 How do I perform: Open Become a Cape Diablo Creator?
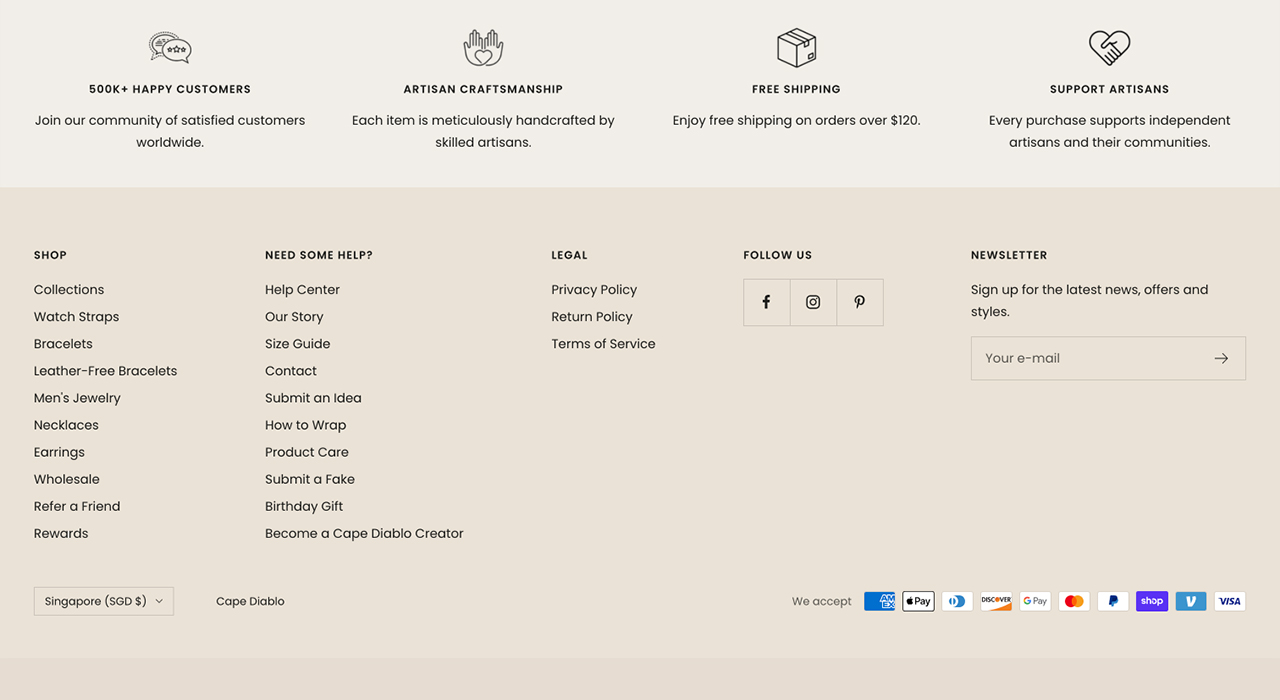point(364,534)
